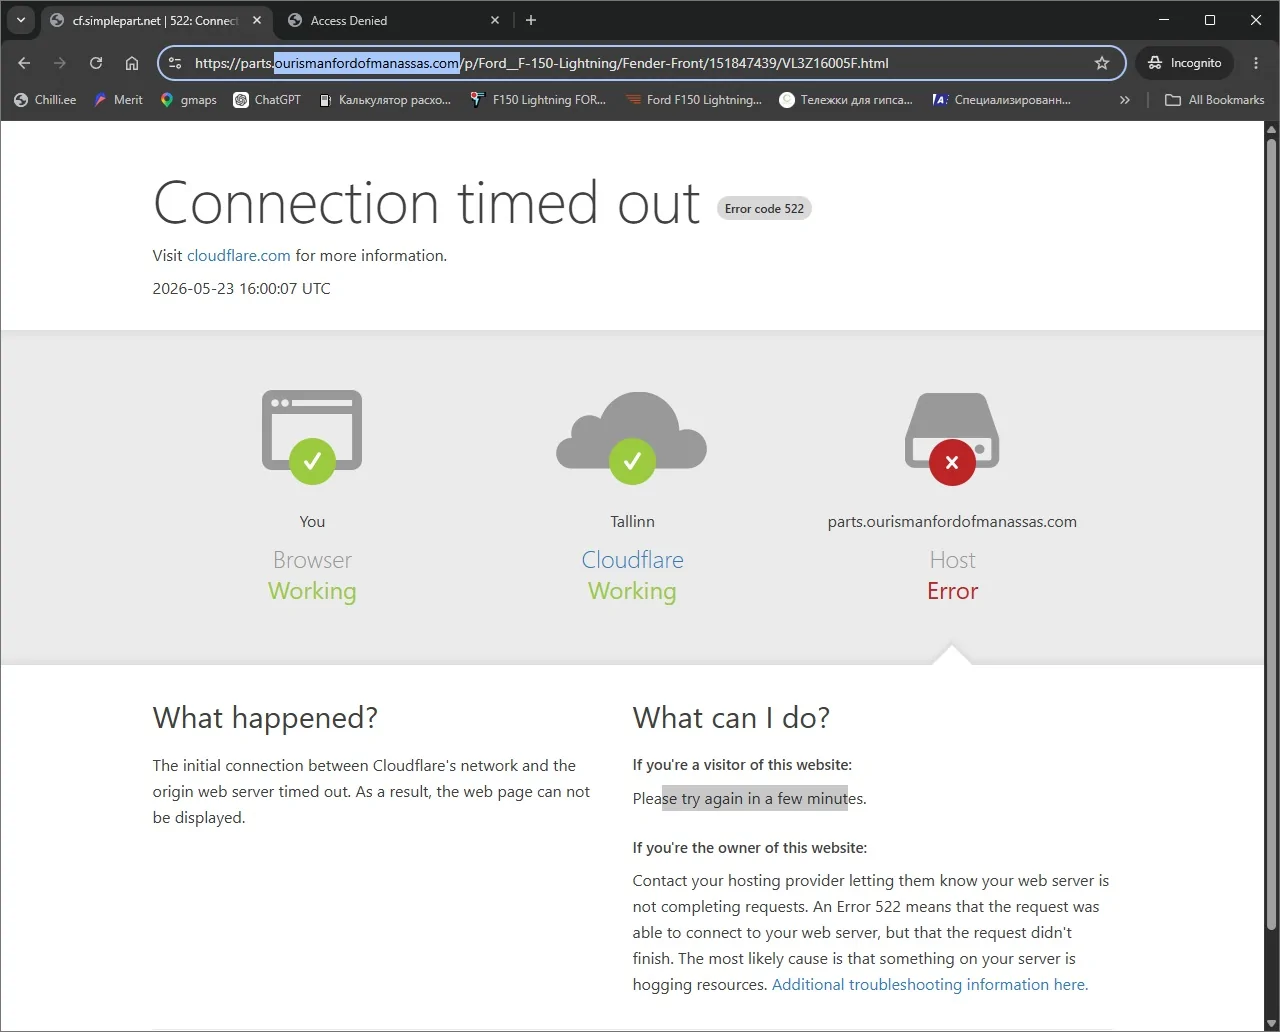This screenshot has width=1280, height=1032.
Task: Close the cf.simplepart.net tab
Action: click(257, 20)
